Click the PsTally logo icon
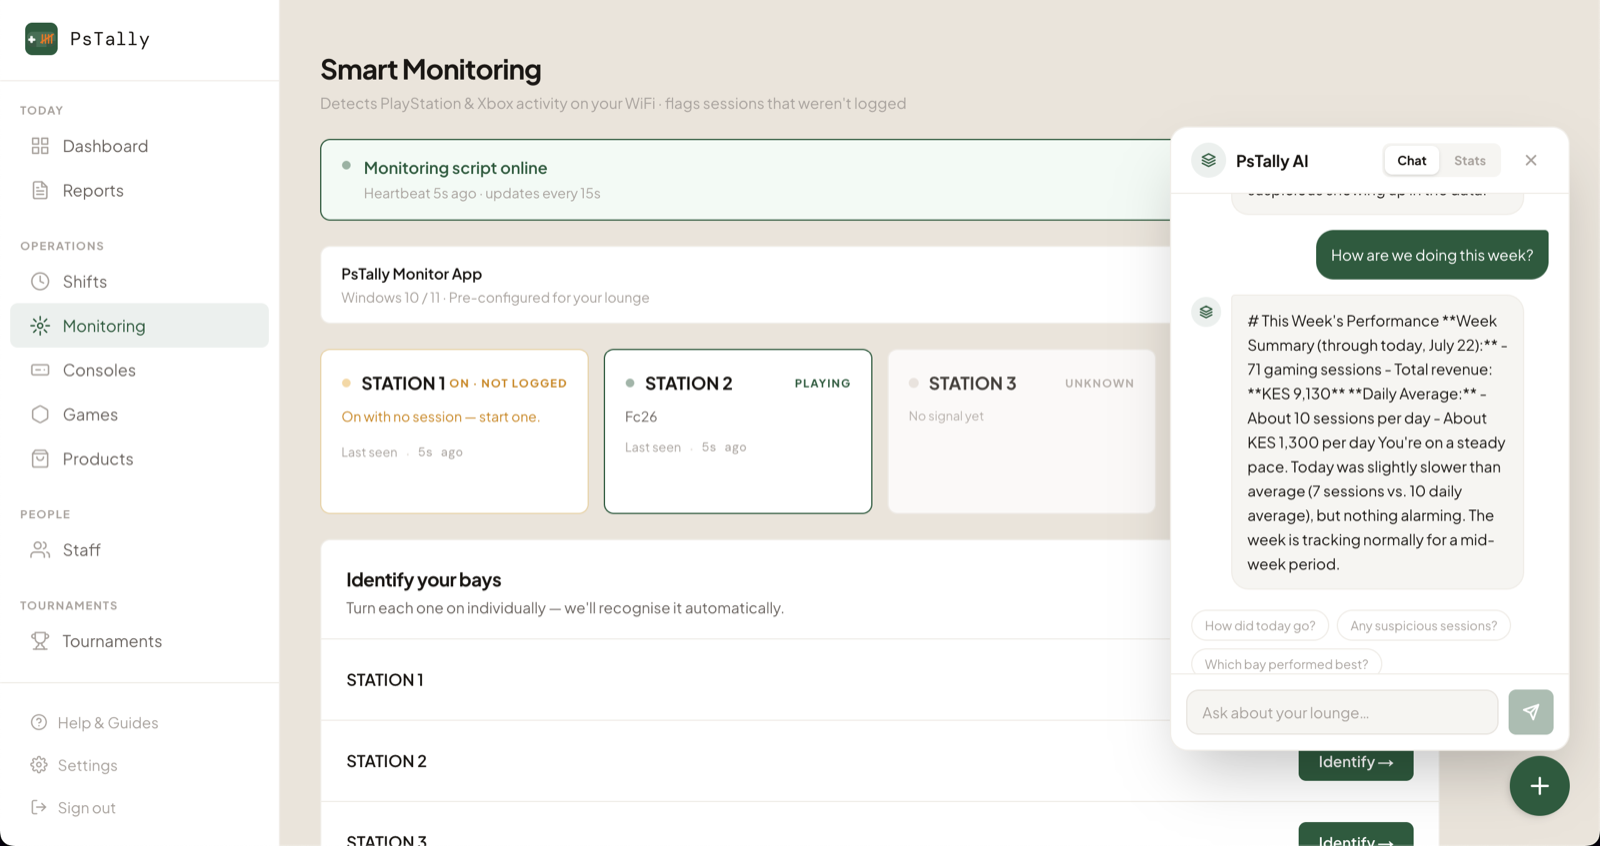 click(41, 39)
